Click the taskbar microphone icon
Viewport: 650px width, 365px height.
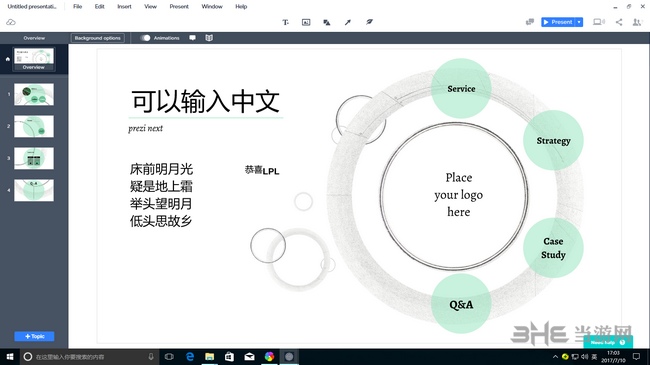coord(151,357)
